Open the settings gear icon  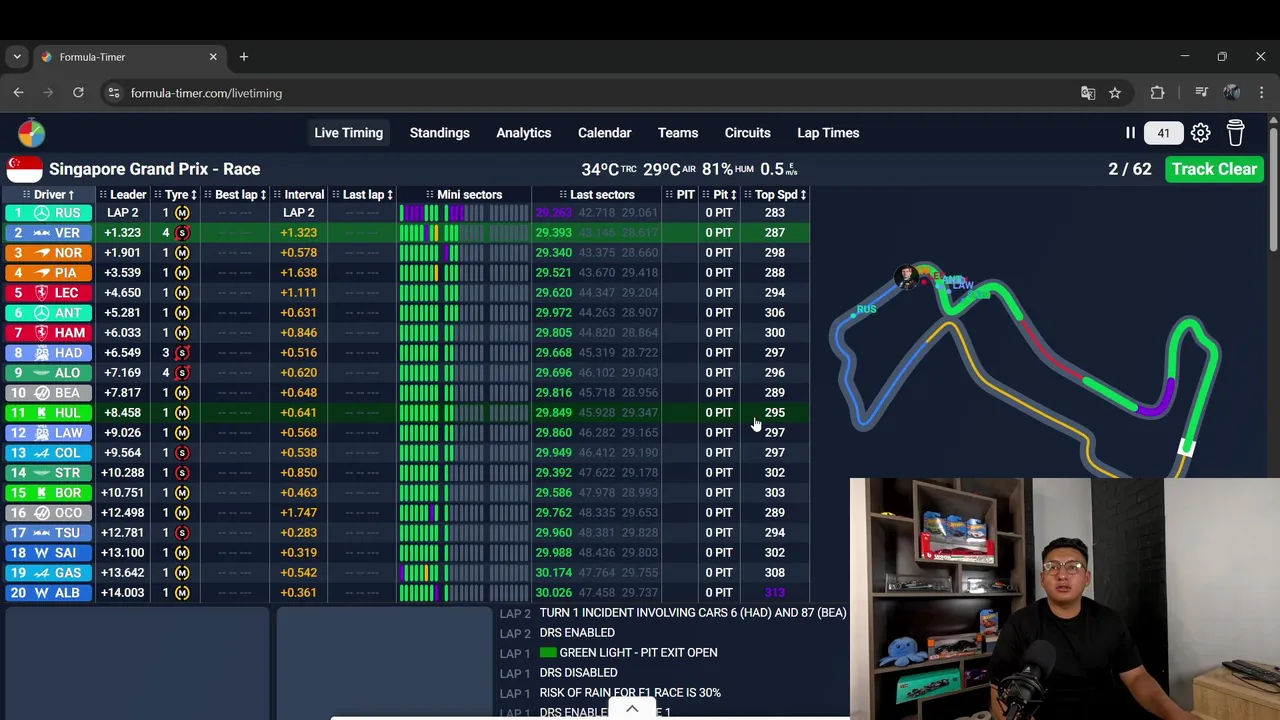tap(1200, 133)
